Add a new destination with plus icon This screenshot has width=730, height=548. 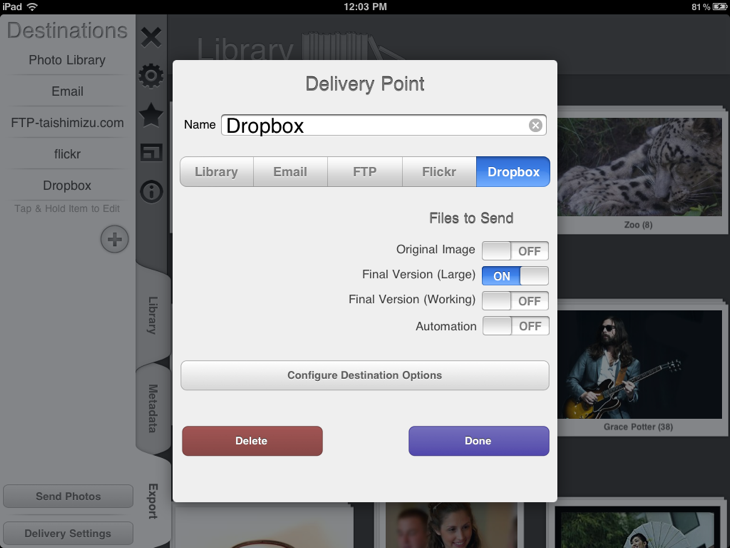click(114, 240)
